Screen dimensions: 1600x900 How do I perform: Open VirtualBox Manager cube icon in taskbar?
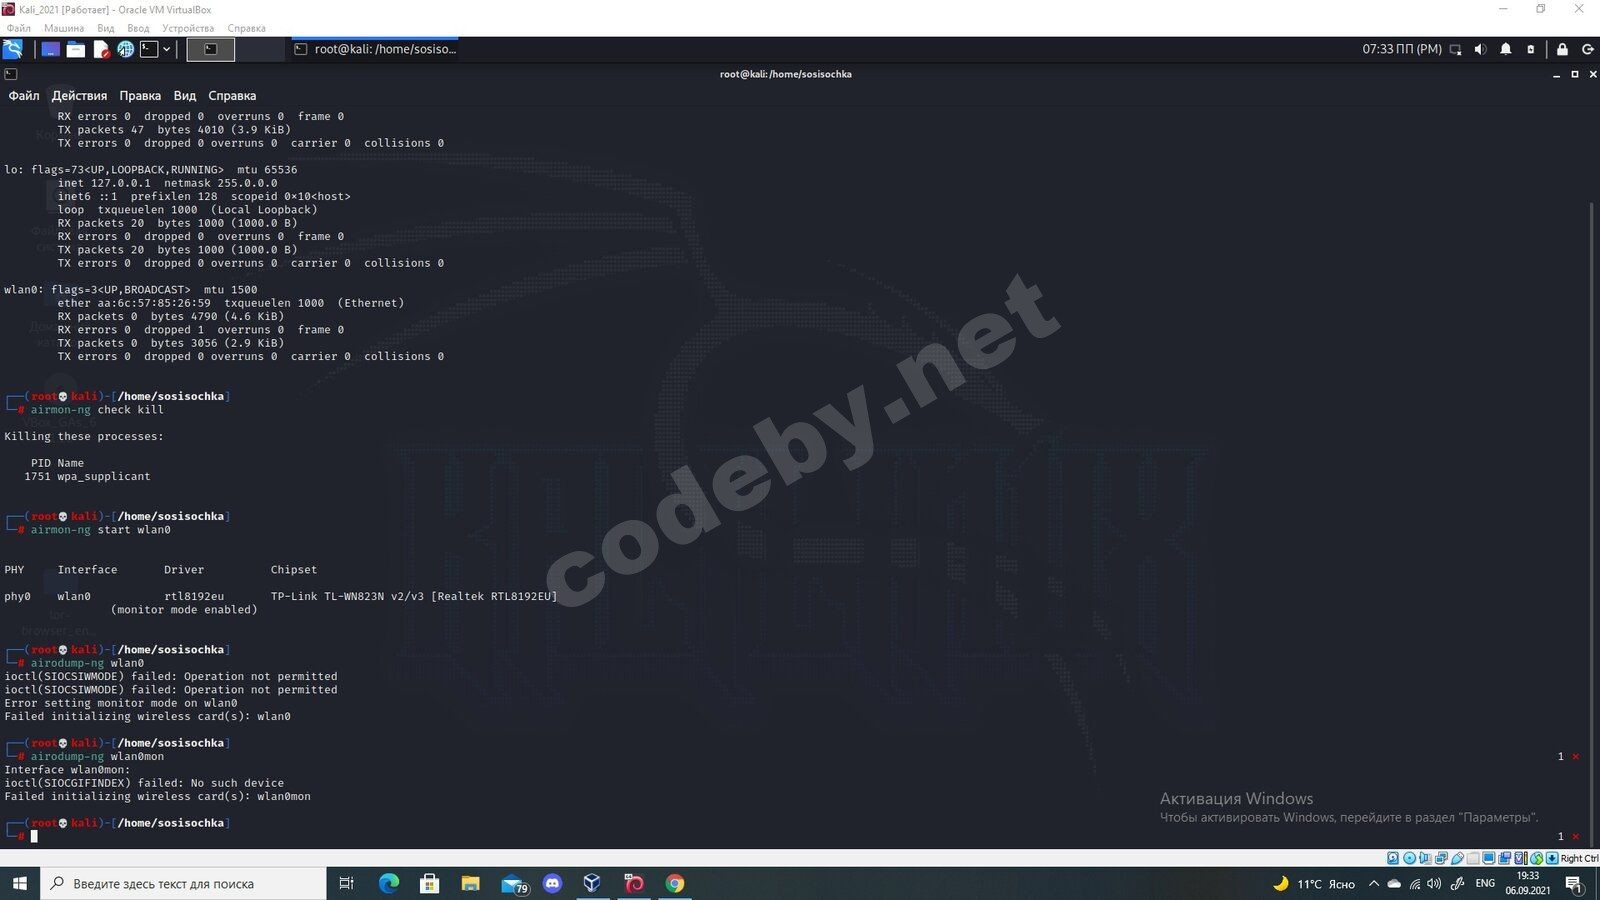[x=593, y=884]
